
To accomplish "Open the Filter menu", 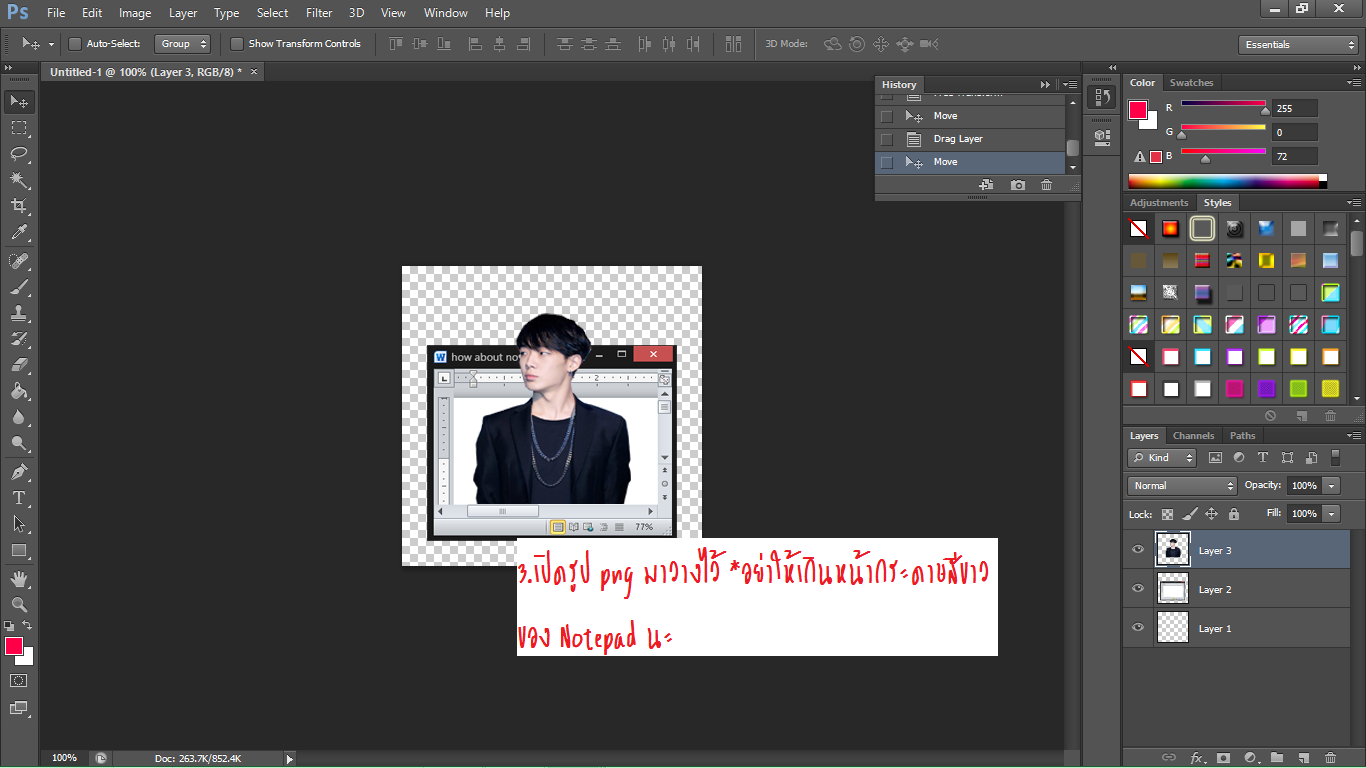I will 319,13.
